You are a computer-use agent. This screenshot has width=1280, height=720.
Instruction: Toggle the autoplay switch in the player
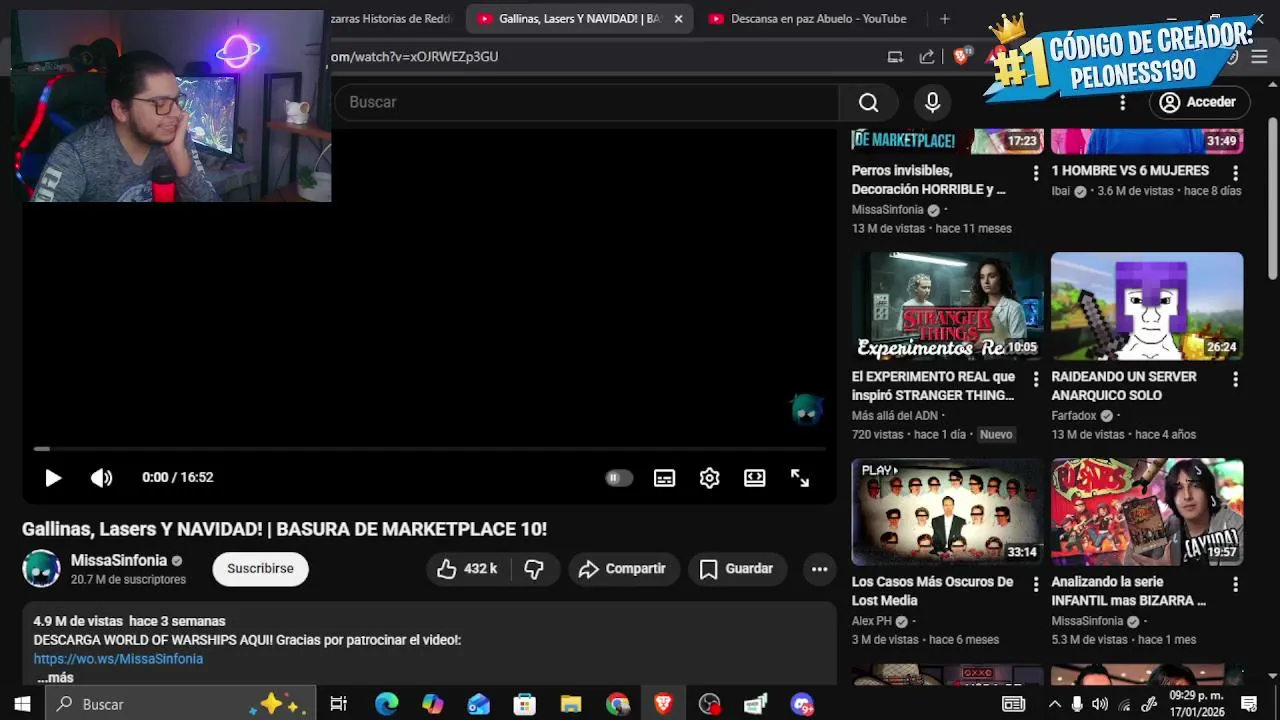click(619, 478)
